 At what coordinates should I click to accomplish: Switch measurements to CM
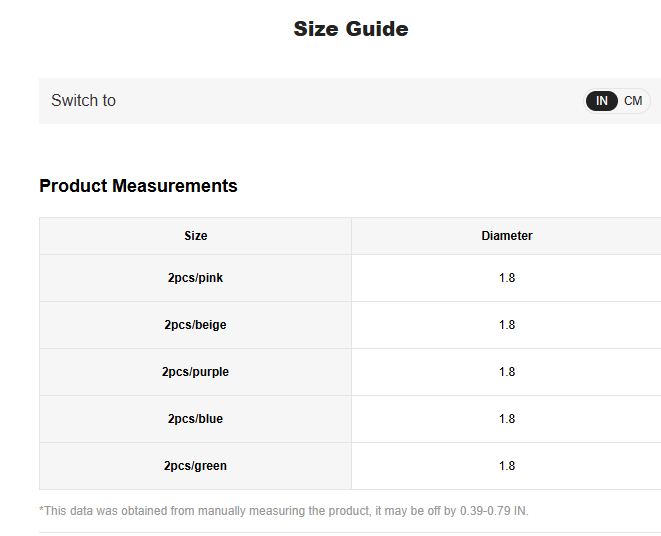(633, 101)
